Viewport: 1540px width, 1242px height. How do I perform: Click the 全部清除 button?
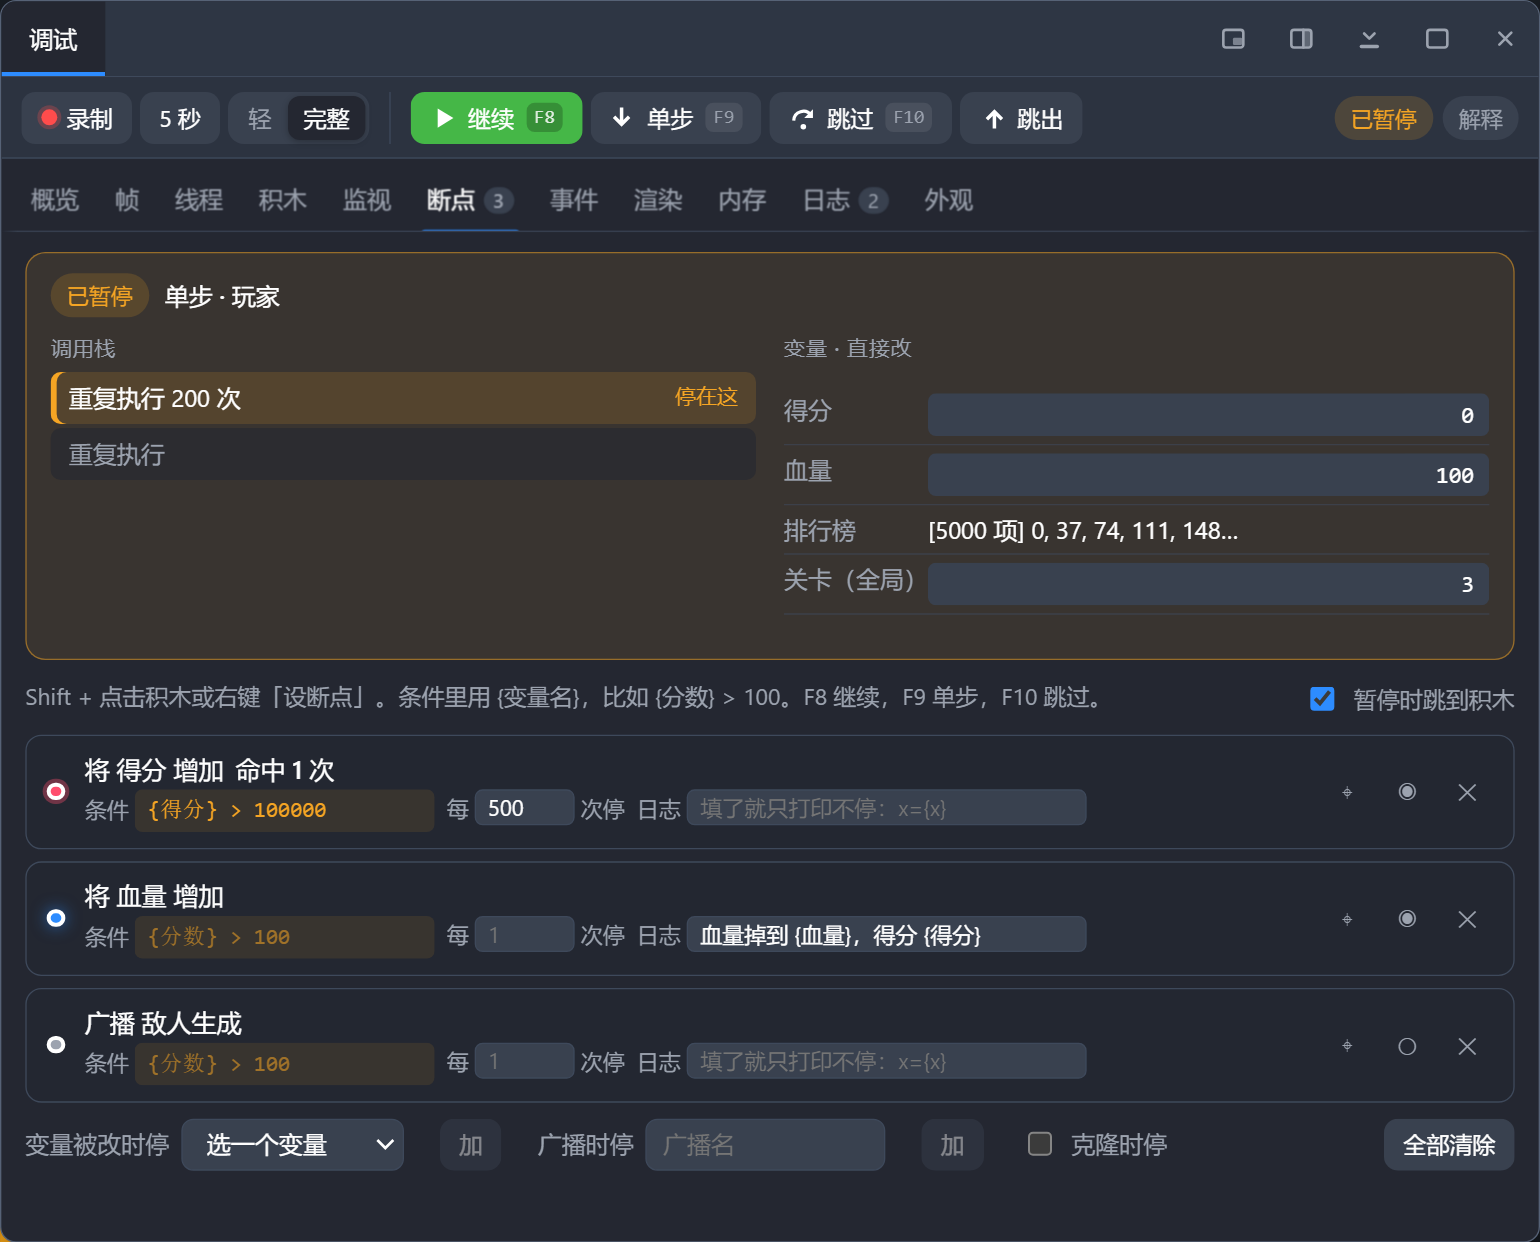click(1449, 1145)
